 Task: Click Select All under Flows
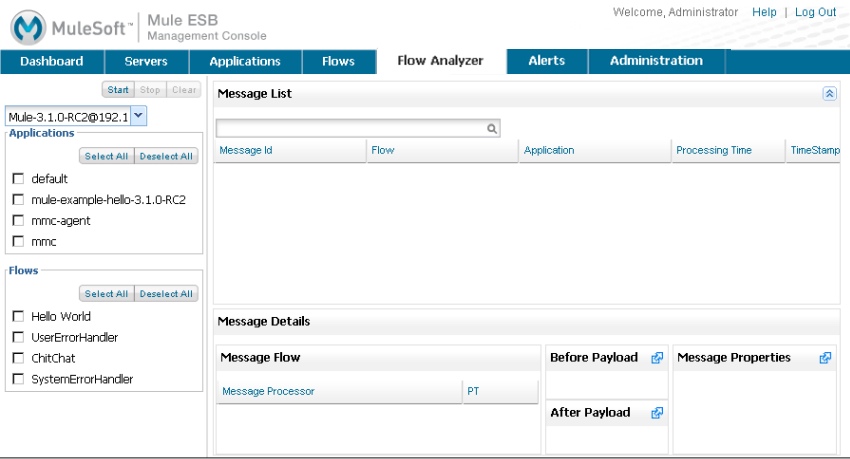106,294
